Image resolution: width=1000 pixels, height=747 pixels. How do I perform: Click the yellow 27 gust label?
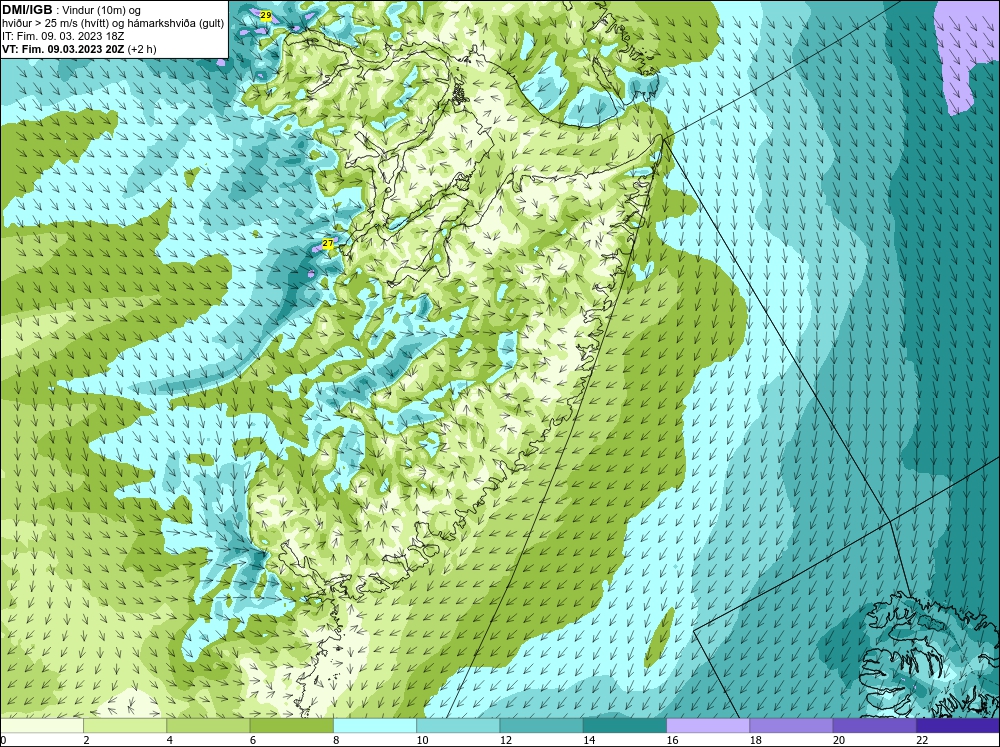328,244
